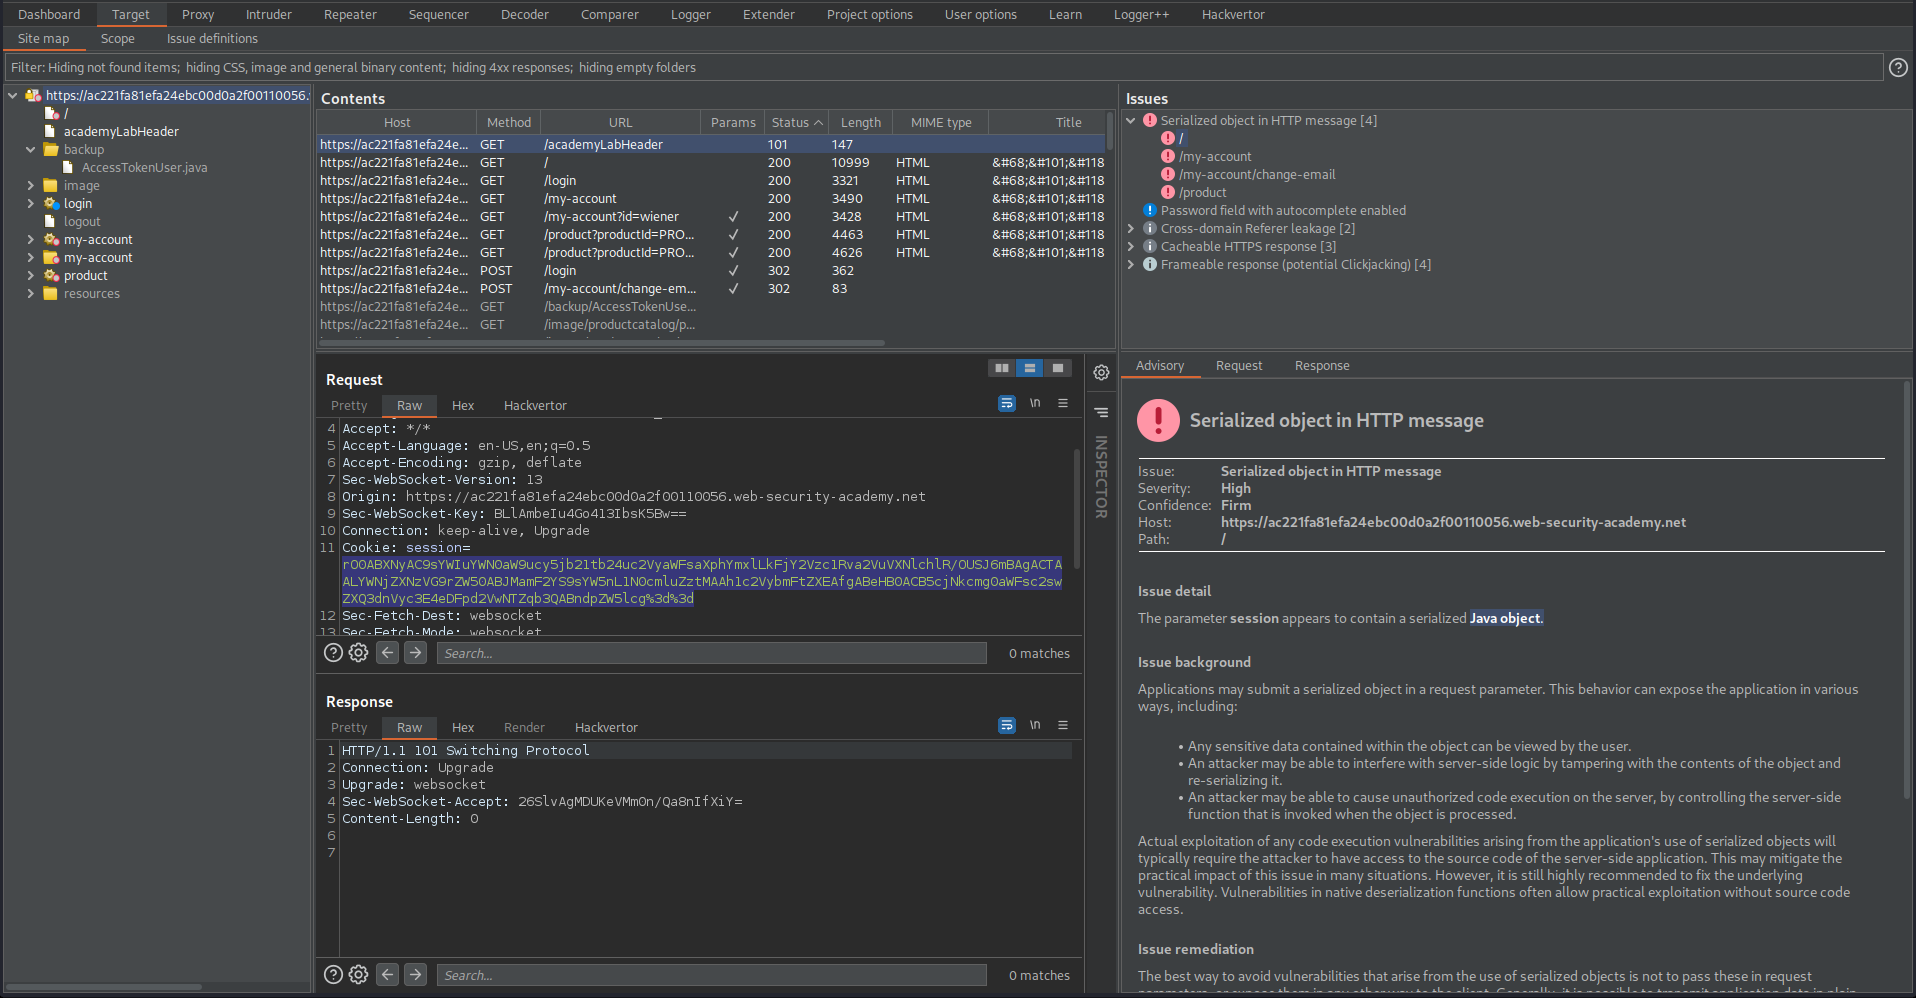Sort contents by Length column header

861,122
